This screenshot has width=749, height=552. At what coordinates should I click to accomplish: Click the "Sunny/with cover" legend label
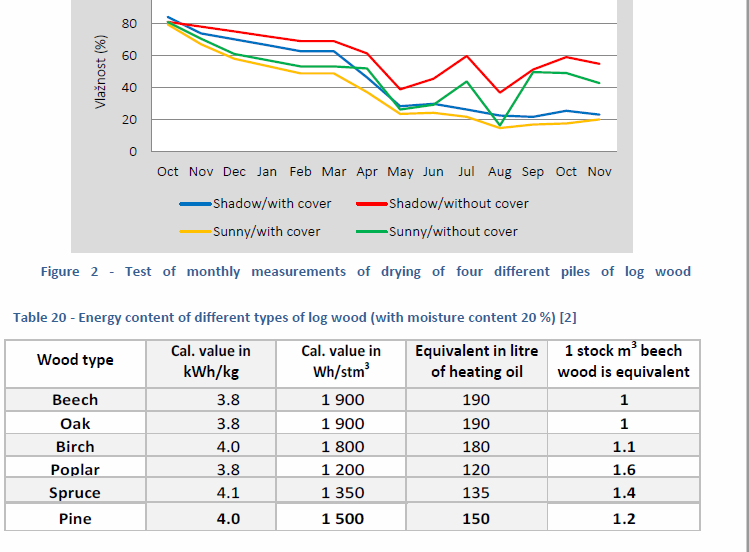pyautogui.click(x=266, y=231)
